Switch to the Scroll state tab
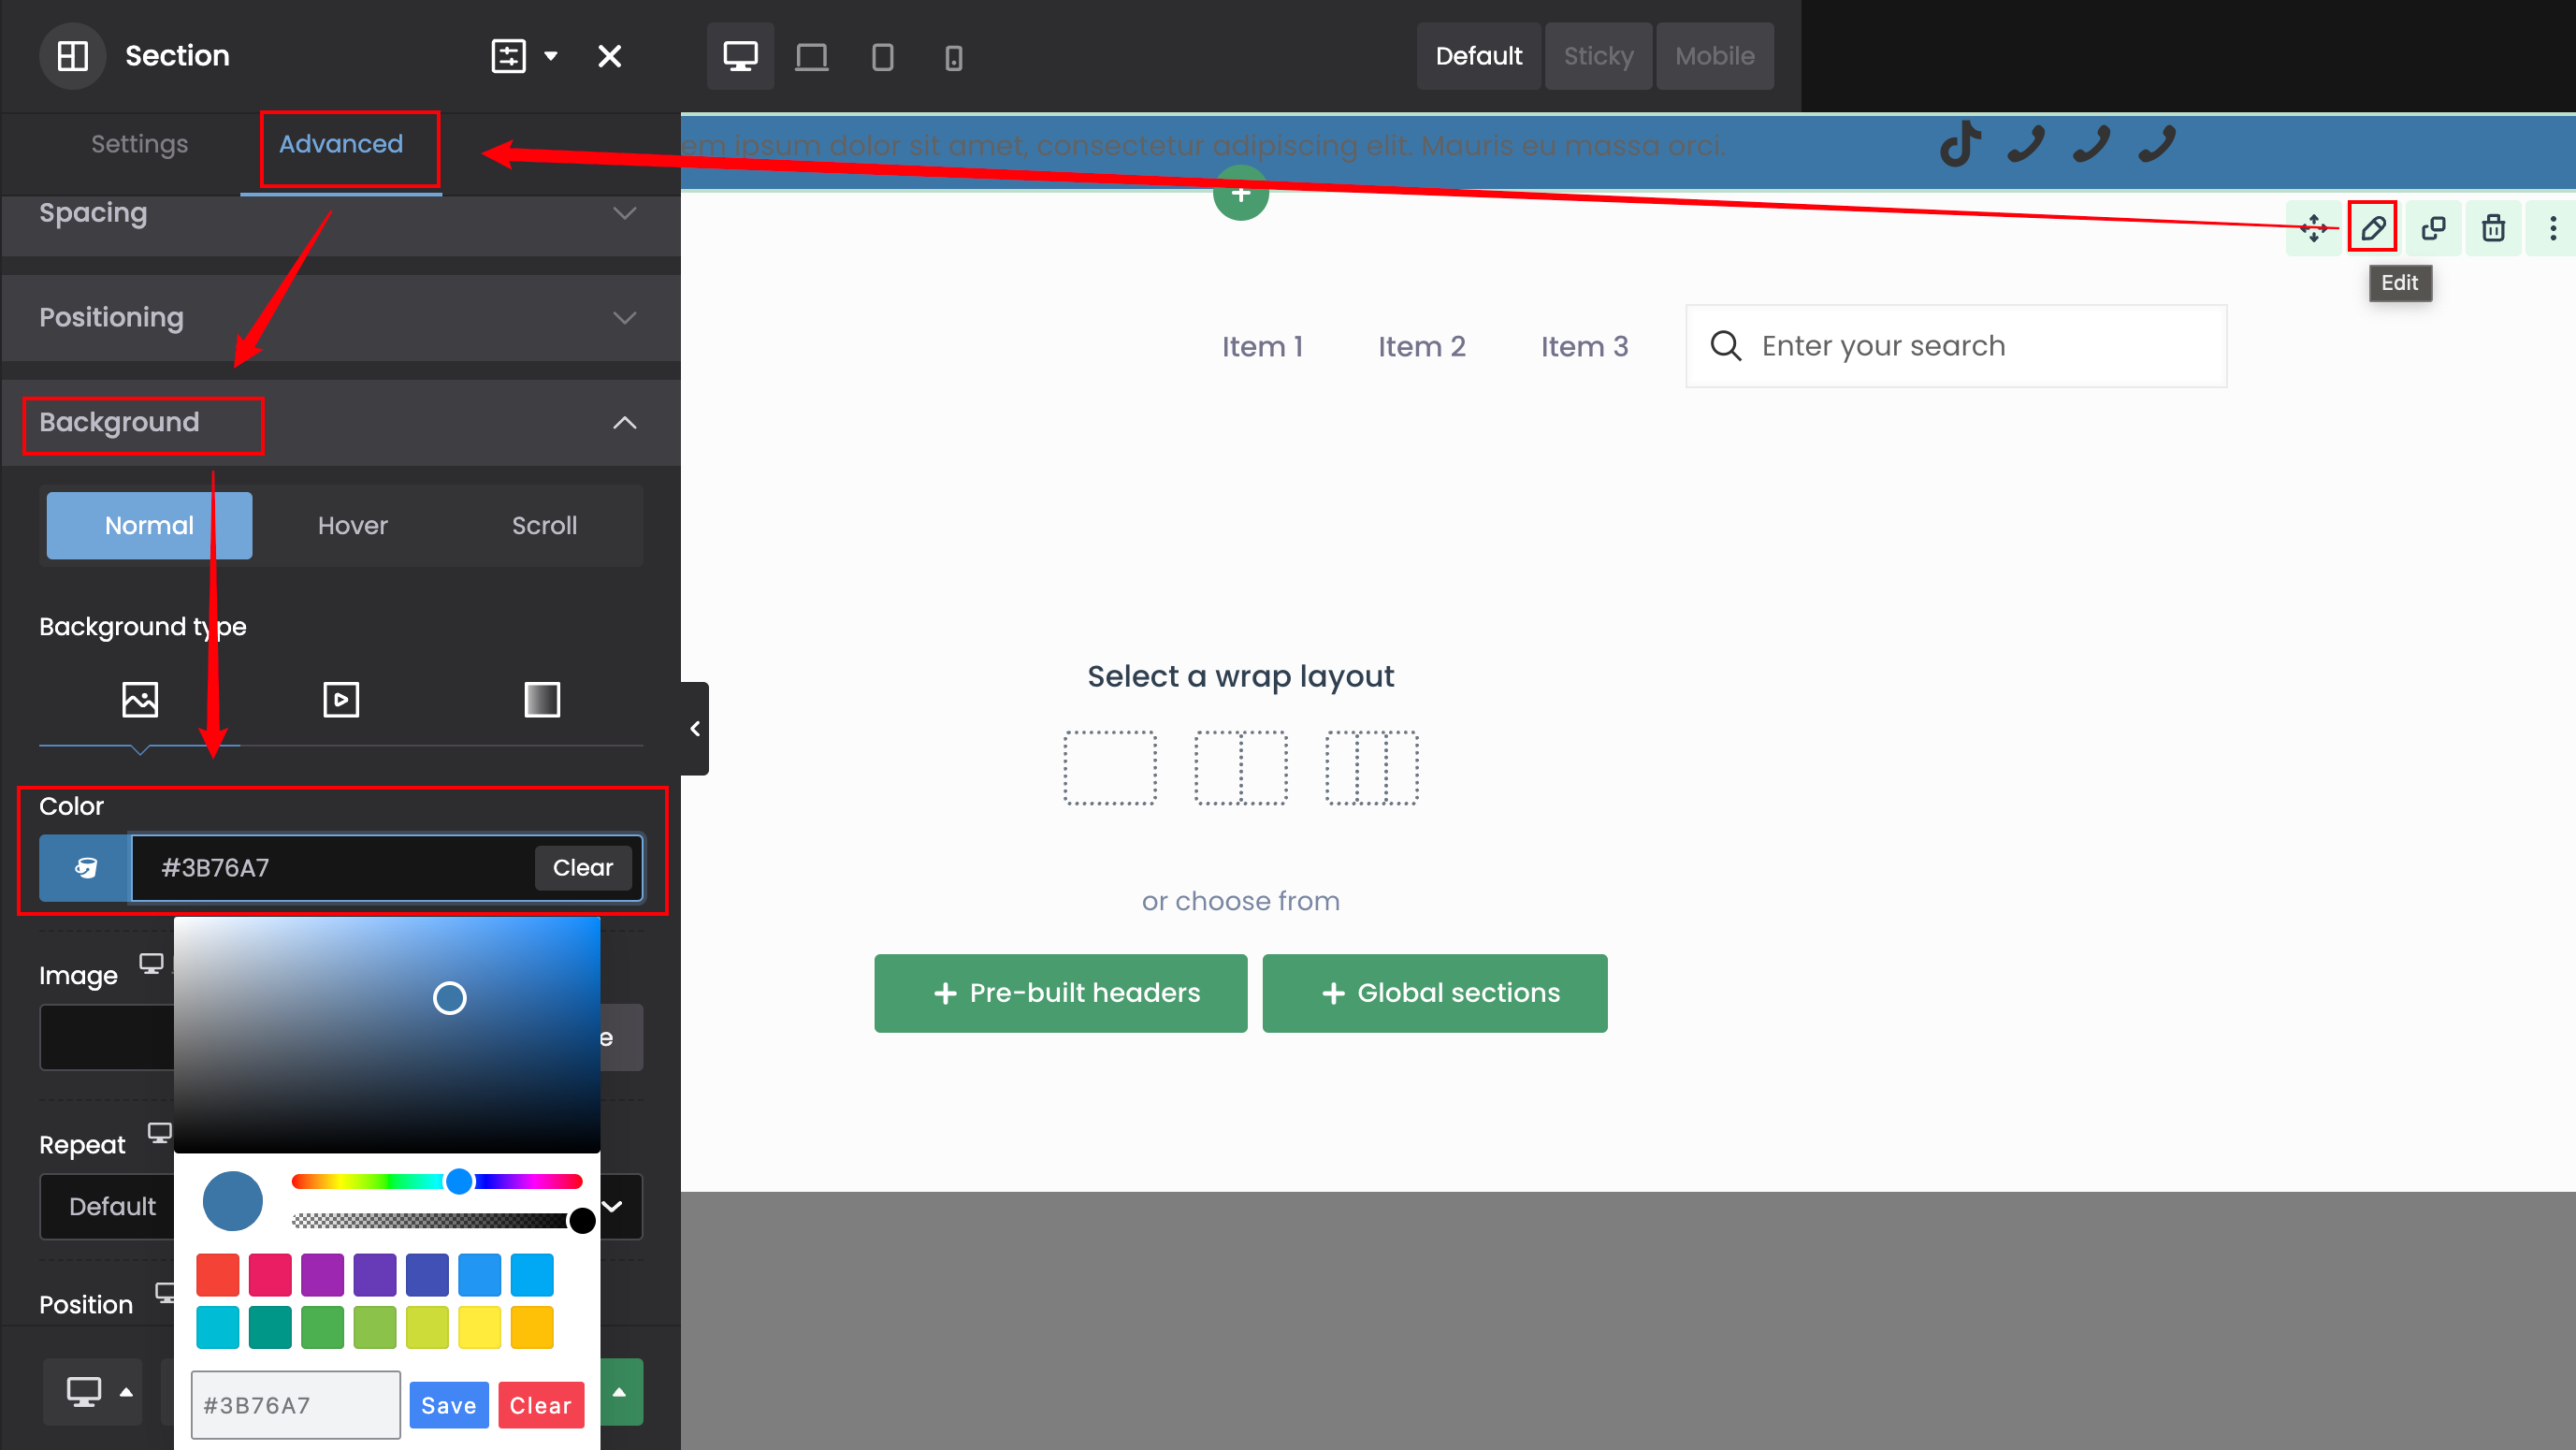The width and height of the screenshot is (2576, 1450). [543, 524]
